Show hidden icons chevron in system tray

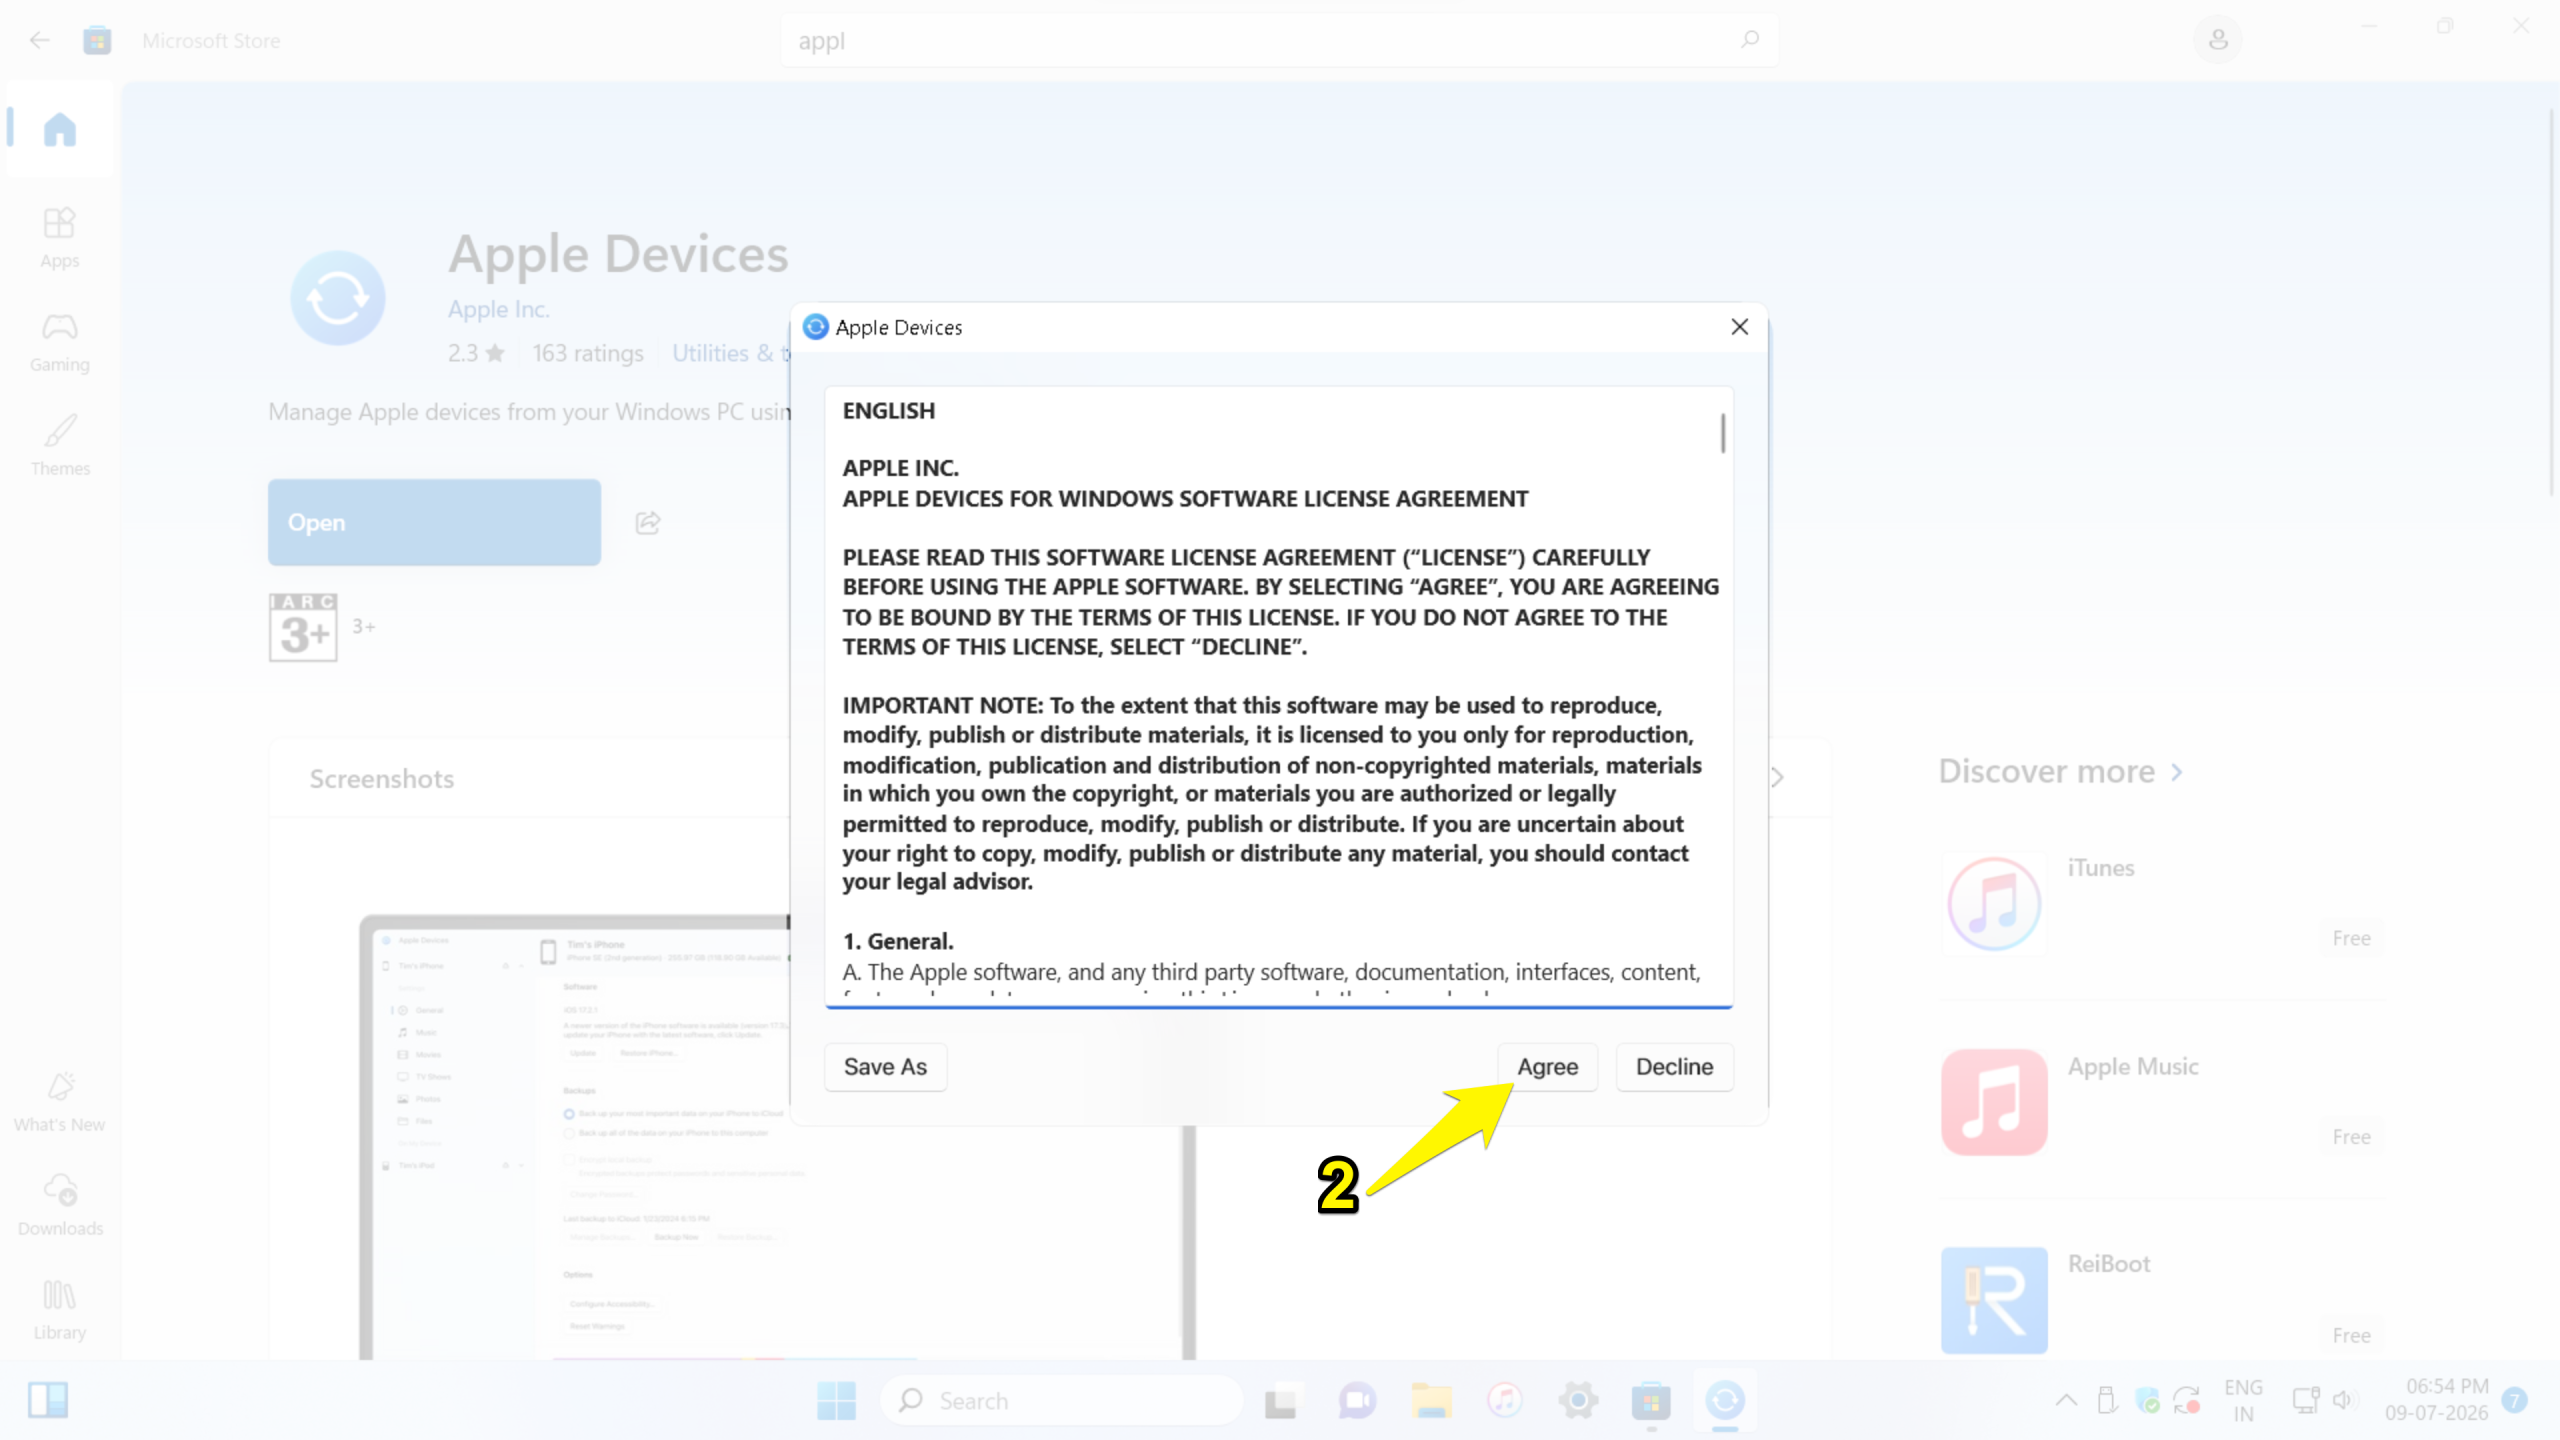2066,1400
